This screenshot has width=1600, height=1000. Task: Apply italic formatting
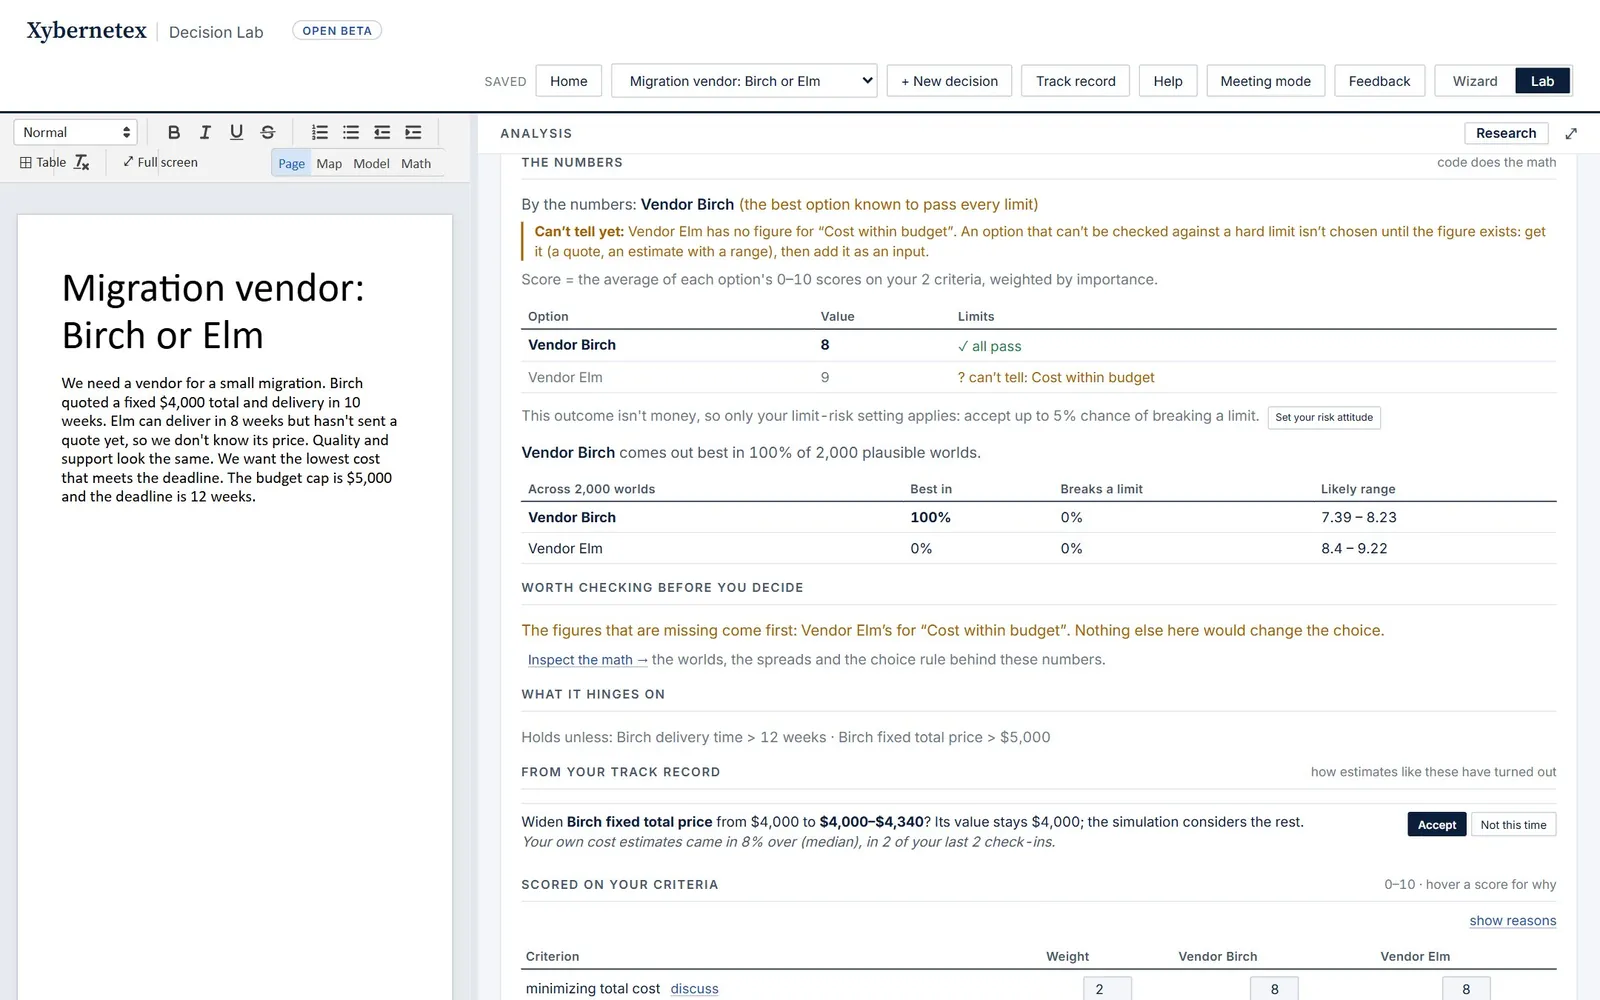pyautogui.click(x=205, y=132)
